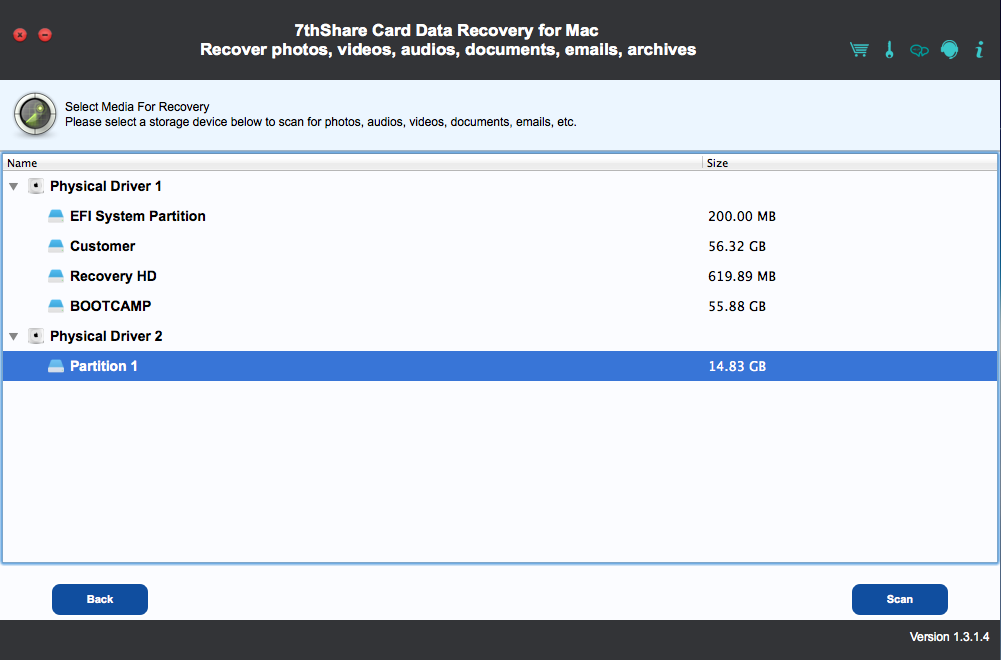
Task: Select the EFI System Partition row
Action: (x=137, y=216)
